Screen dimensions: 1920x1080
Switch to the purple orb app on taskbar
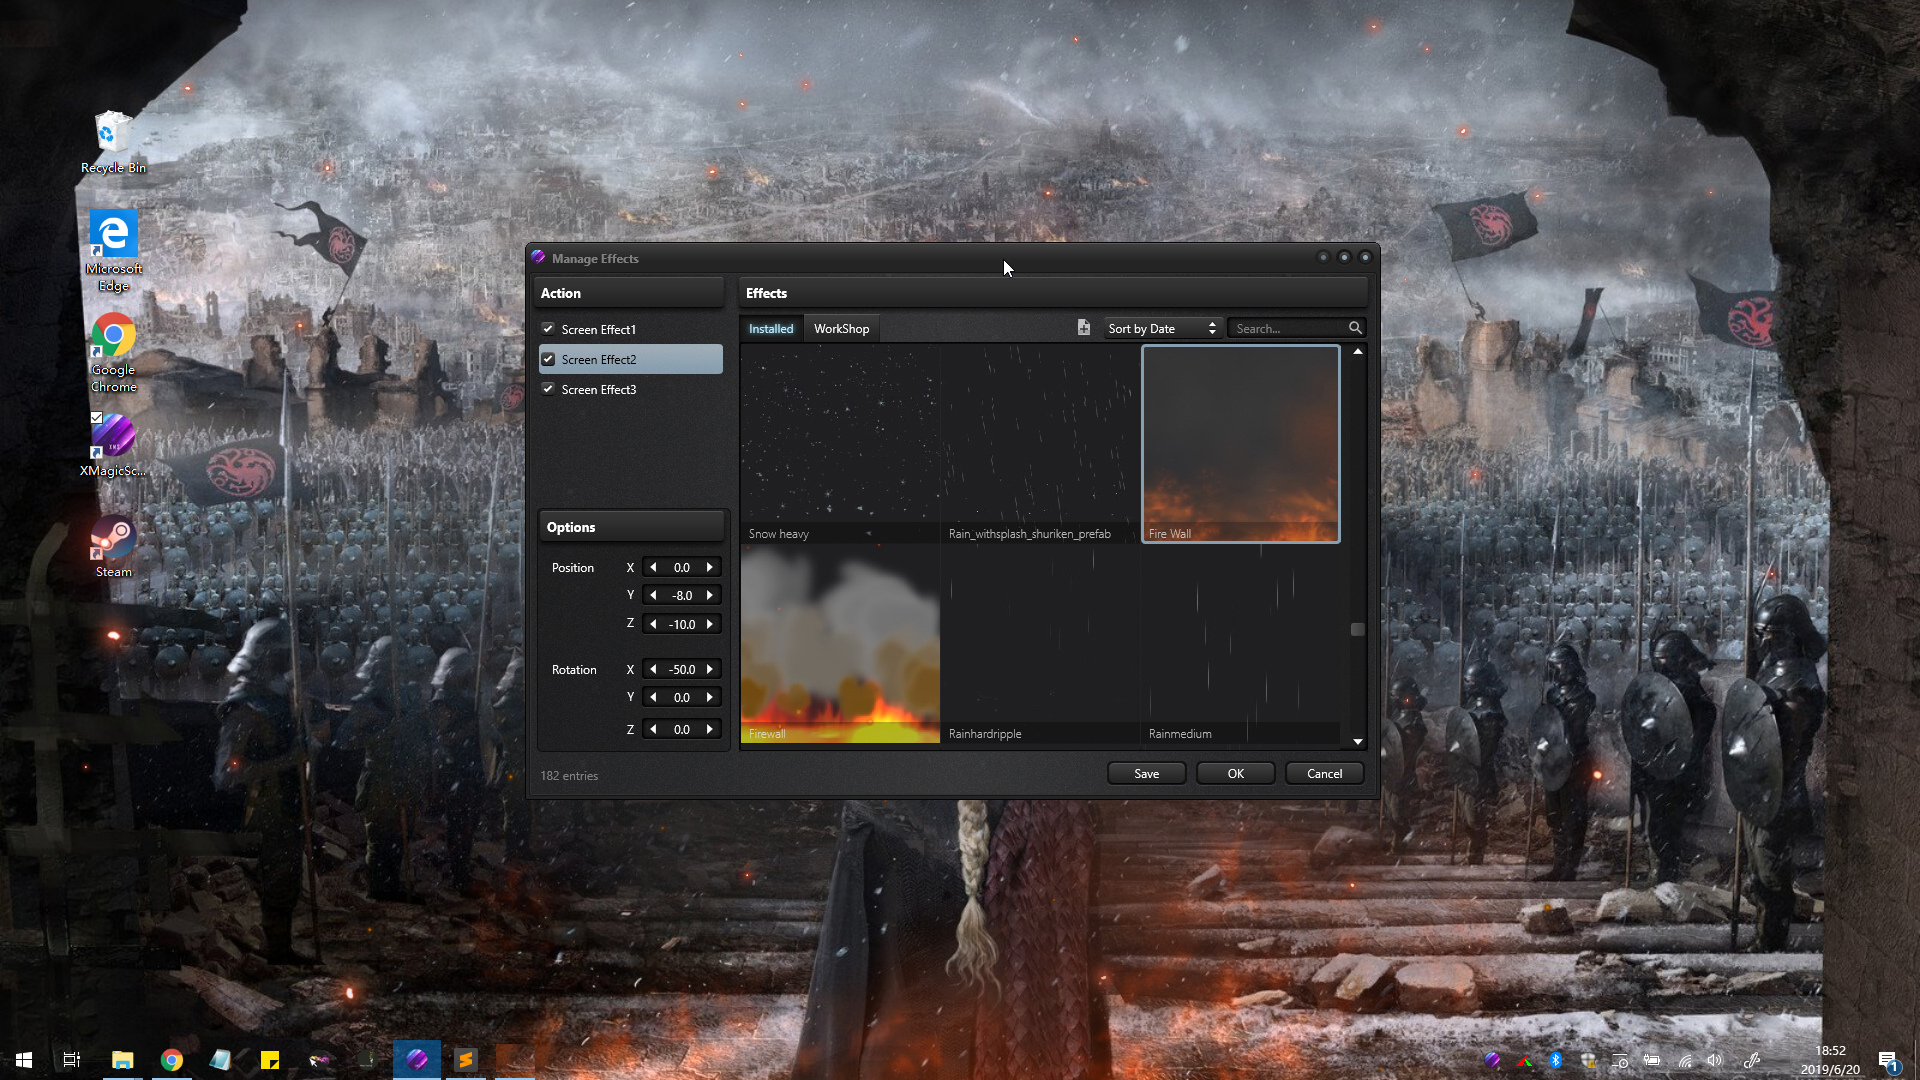tap(417, 1060)
